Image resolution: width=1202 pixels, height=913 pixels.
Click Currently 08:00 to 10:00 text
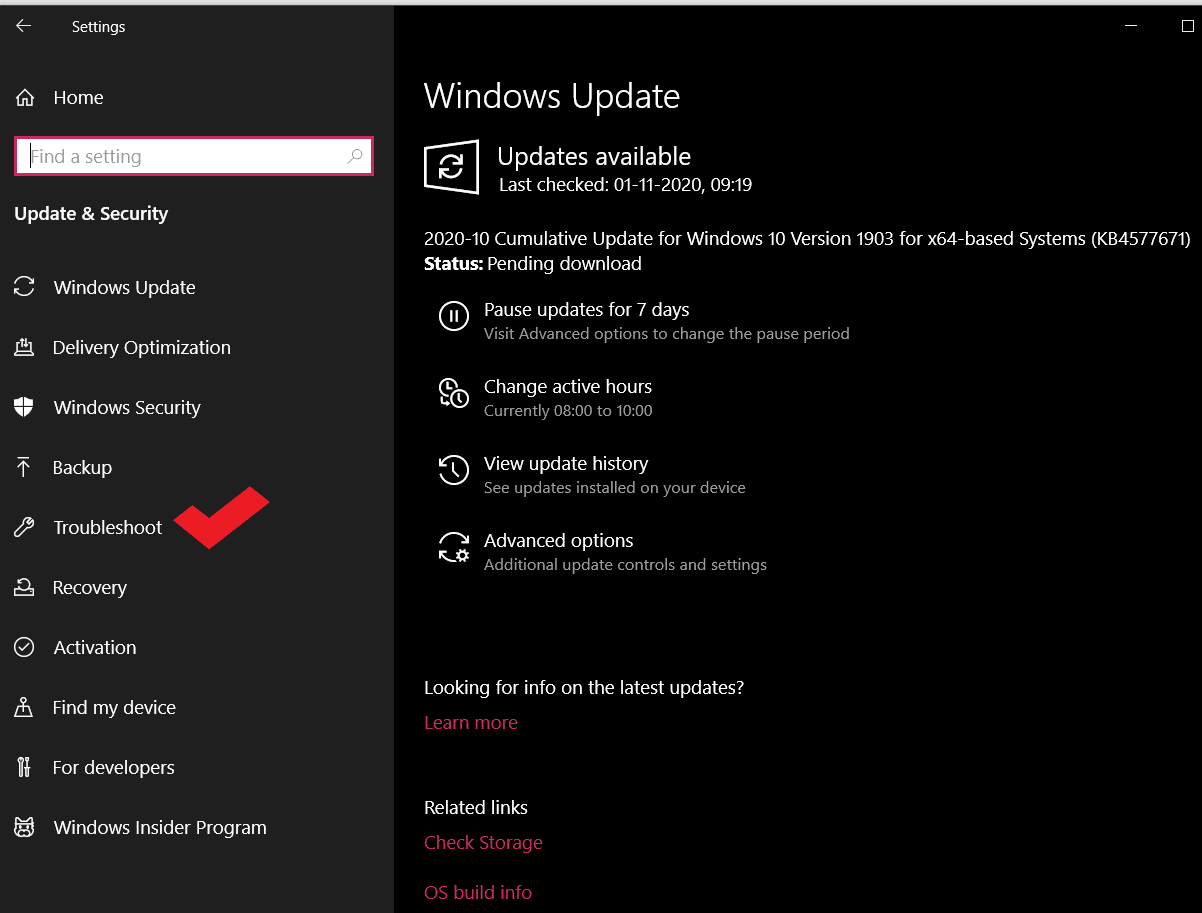pos(568,411)
